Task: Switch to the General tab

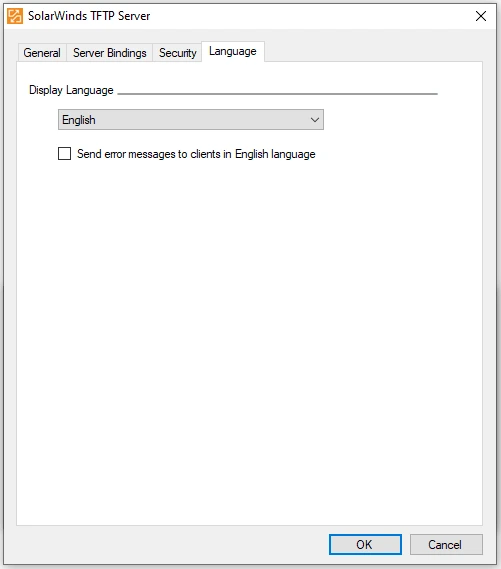Action: (42, 53)
